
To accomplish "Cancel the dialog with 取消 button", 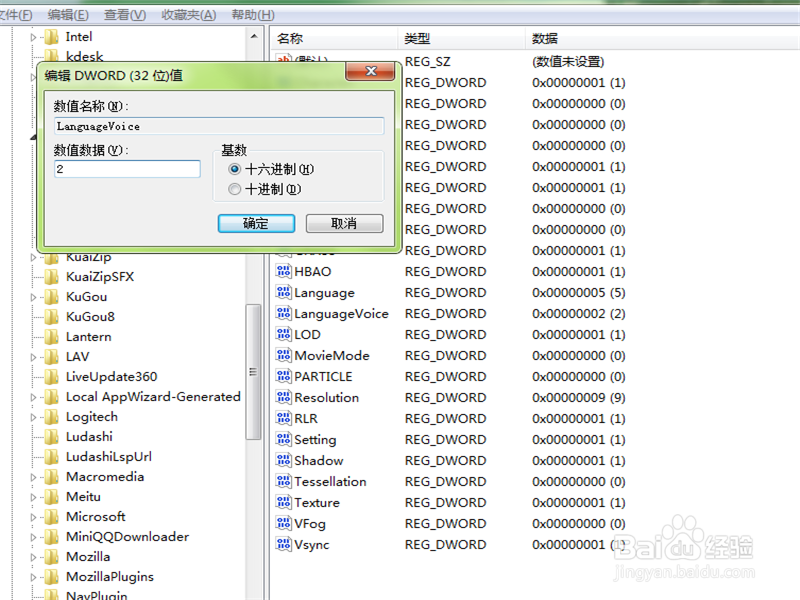I will pos(344,223).
